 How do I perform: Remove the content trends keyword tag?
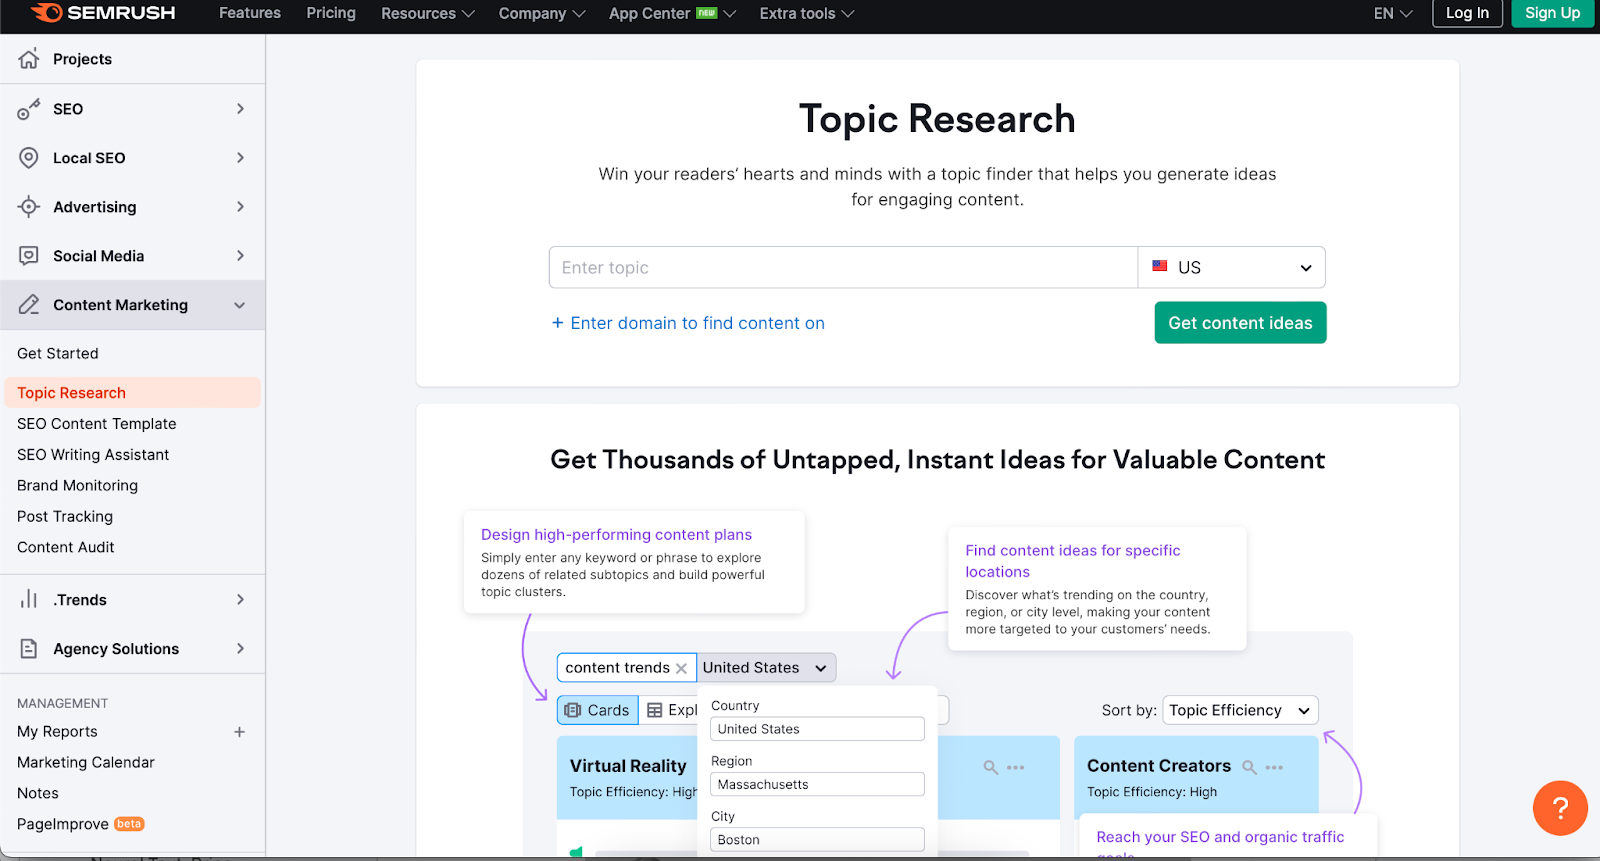tap(681, 668)
